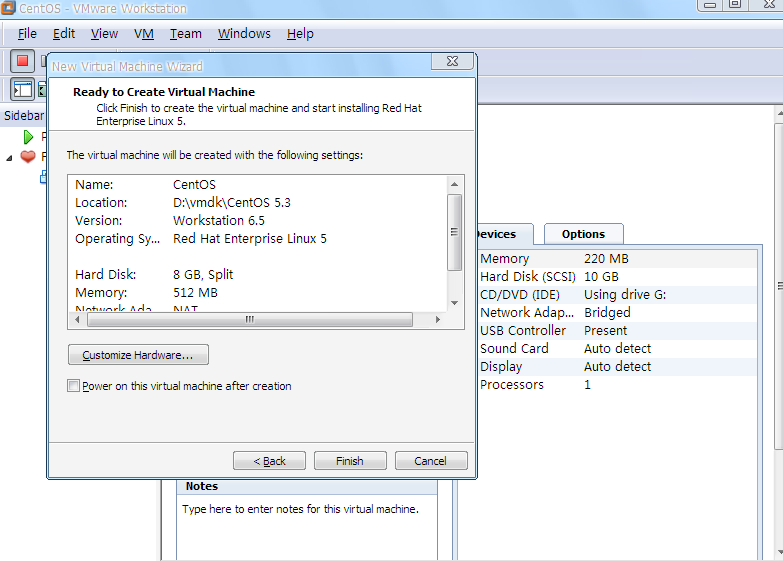Click the Sidebar panel header label
The width and height of the screenshot is (783, 561).
(24, 115)
